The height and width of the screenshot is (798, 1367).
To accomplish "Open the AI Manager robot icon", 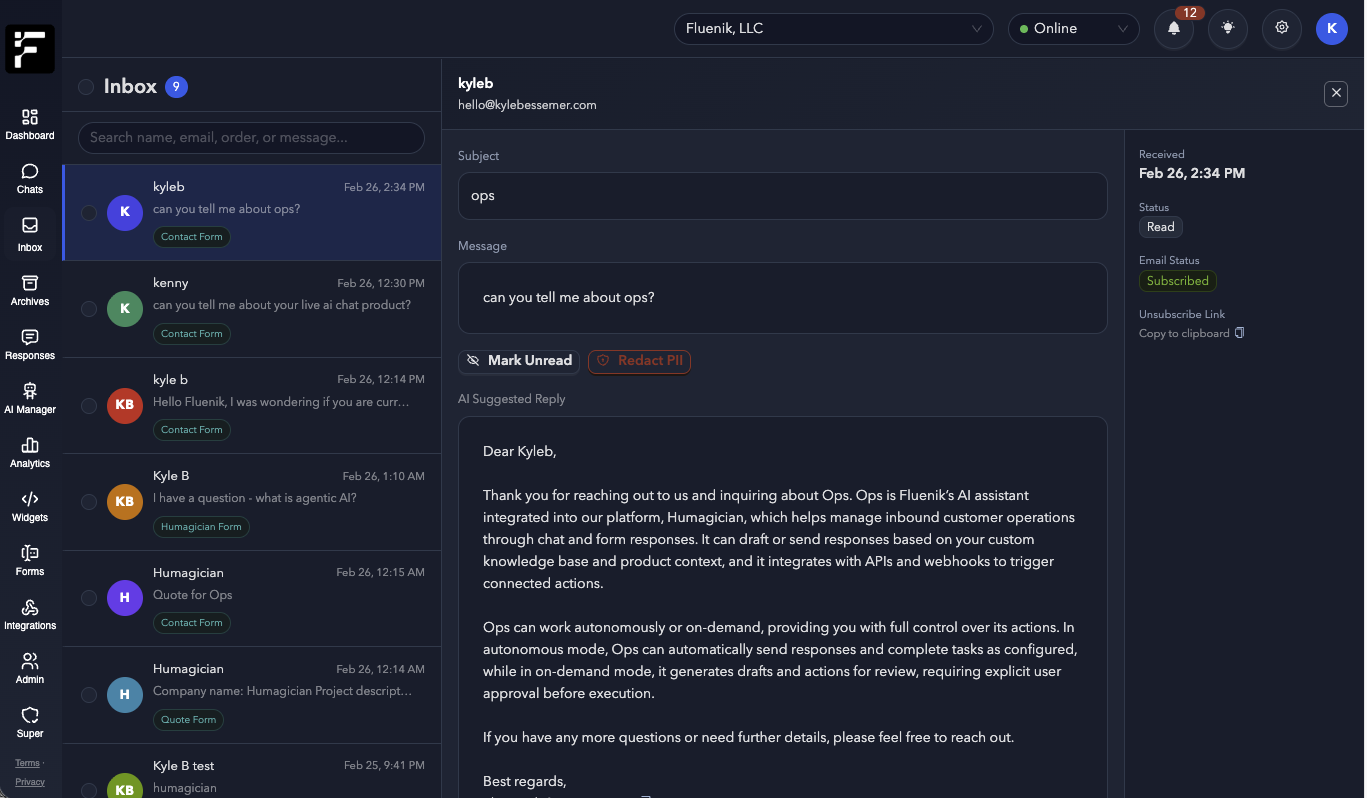I will (30, 392).
